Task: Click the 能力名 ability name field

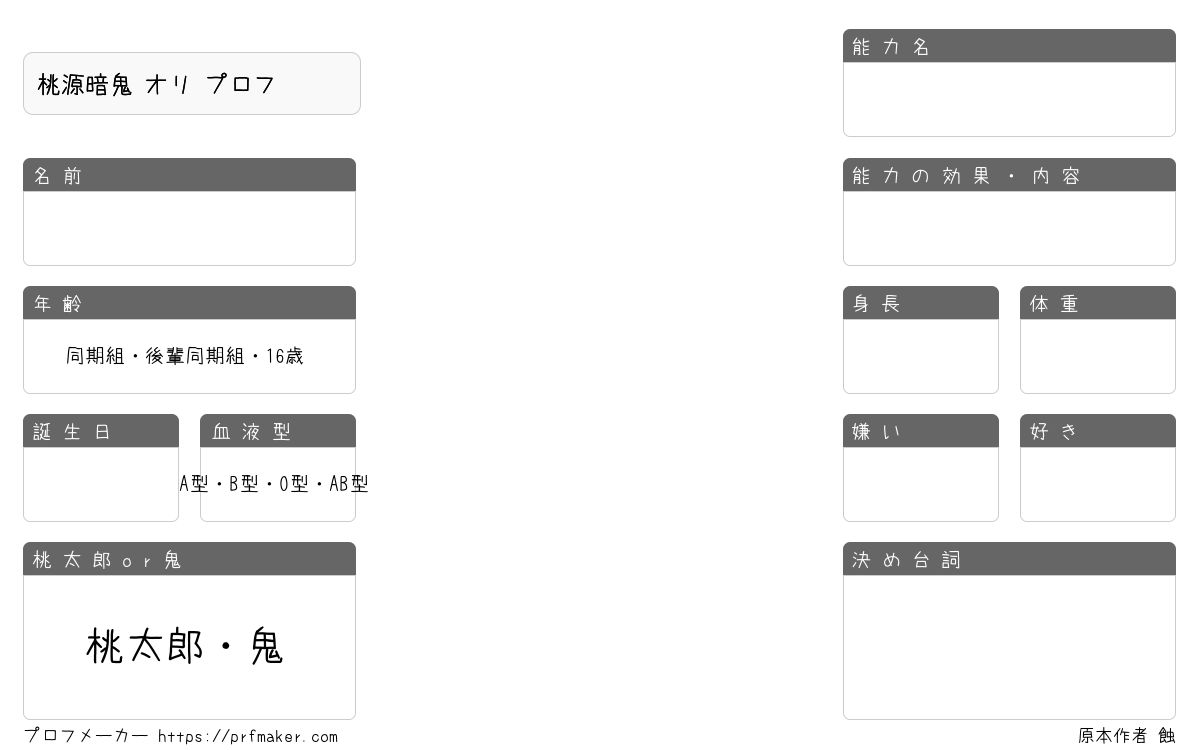Action: (1009, 99)
